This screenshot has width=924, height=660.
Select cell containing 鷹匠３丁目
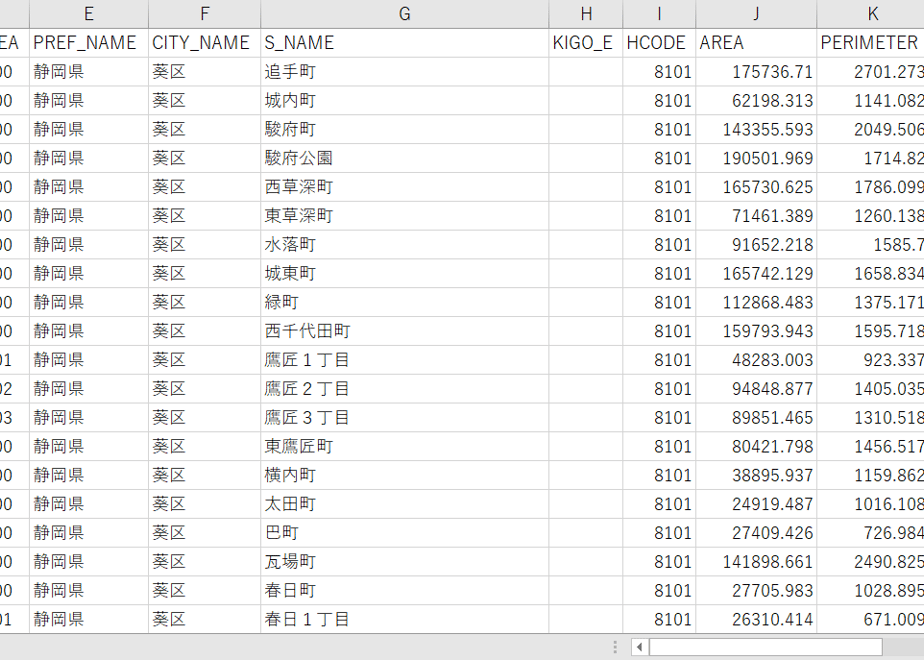[x=404, y=418]
